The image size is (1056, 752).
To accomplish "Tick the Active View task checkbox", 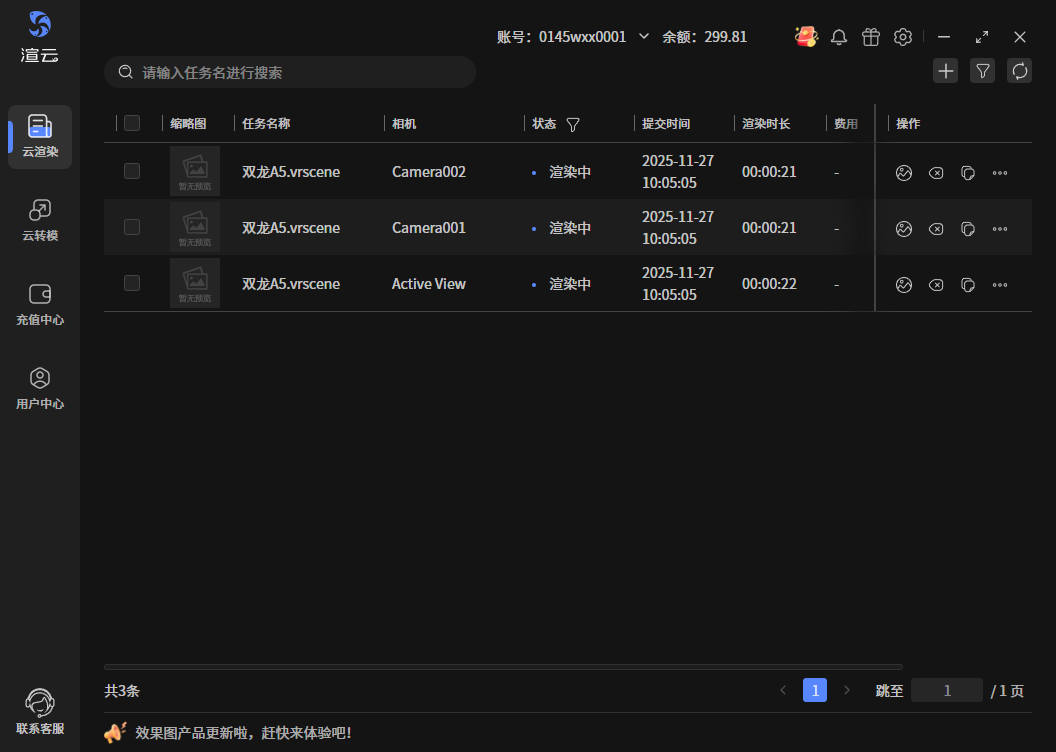I will tap(132, 284).
